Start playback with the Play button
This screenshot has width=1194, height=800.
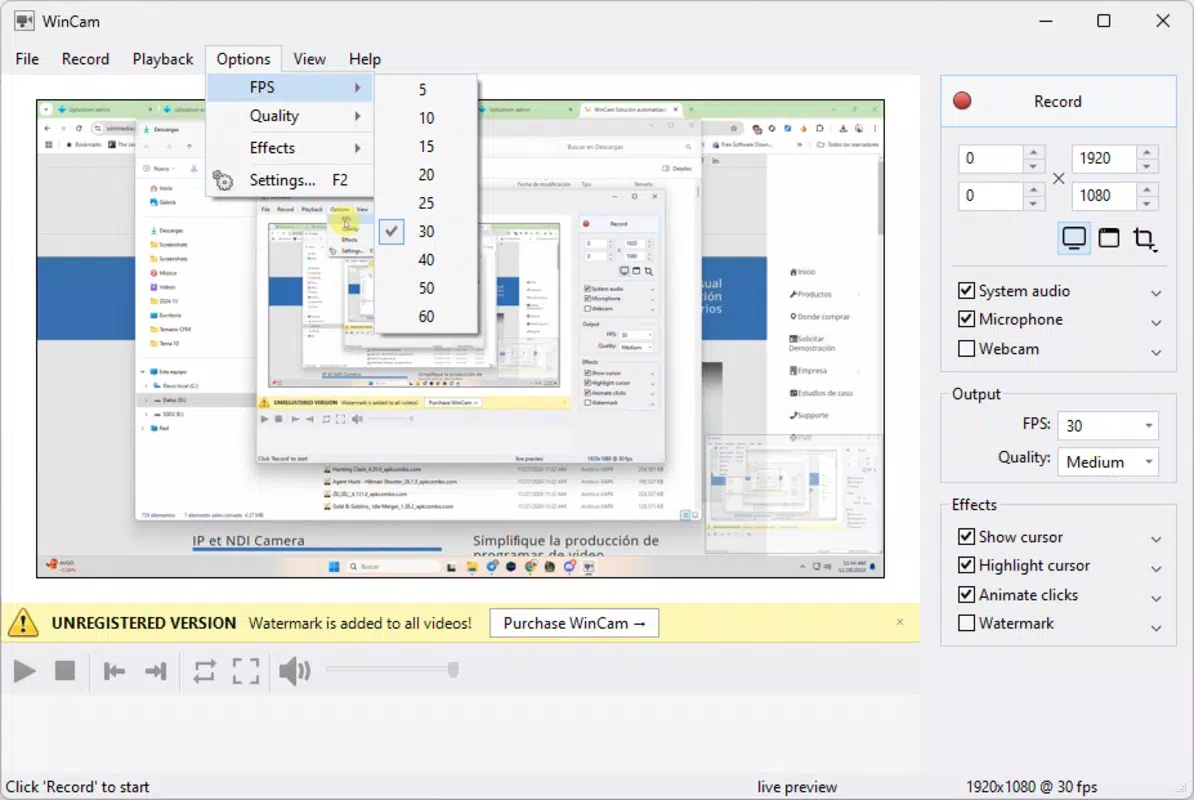coord(24,671)
